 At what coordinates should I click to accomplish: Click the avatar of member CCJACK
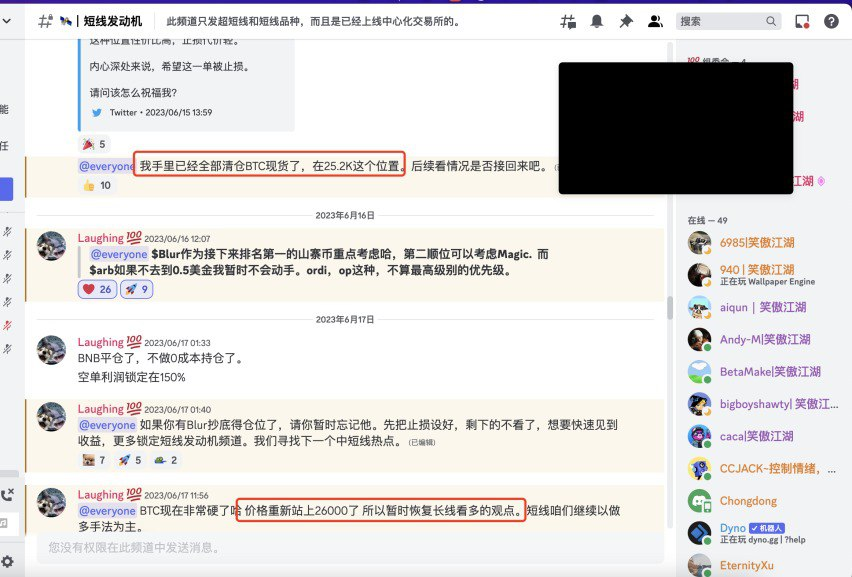(x=699, y=469)
